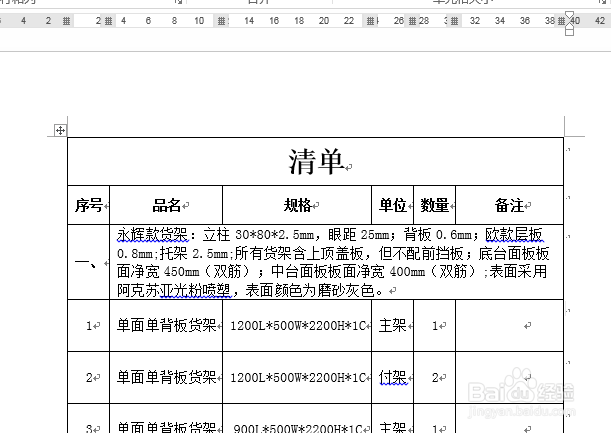The image size is (611, 433).
Task: Click 单面单背板货架 in row 1
Action: click(166, 325)
